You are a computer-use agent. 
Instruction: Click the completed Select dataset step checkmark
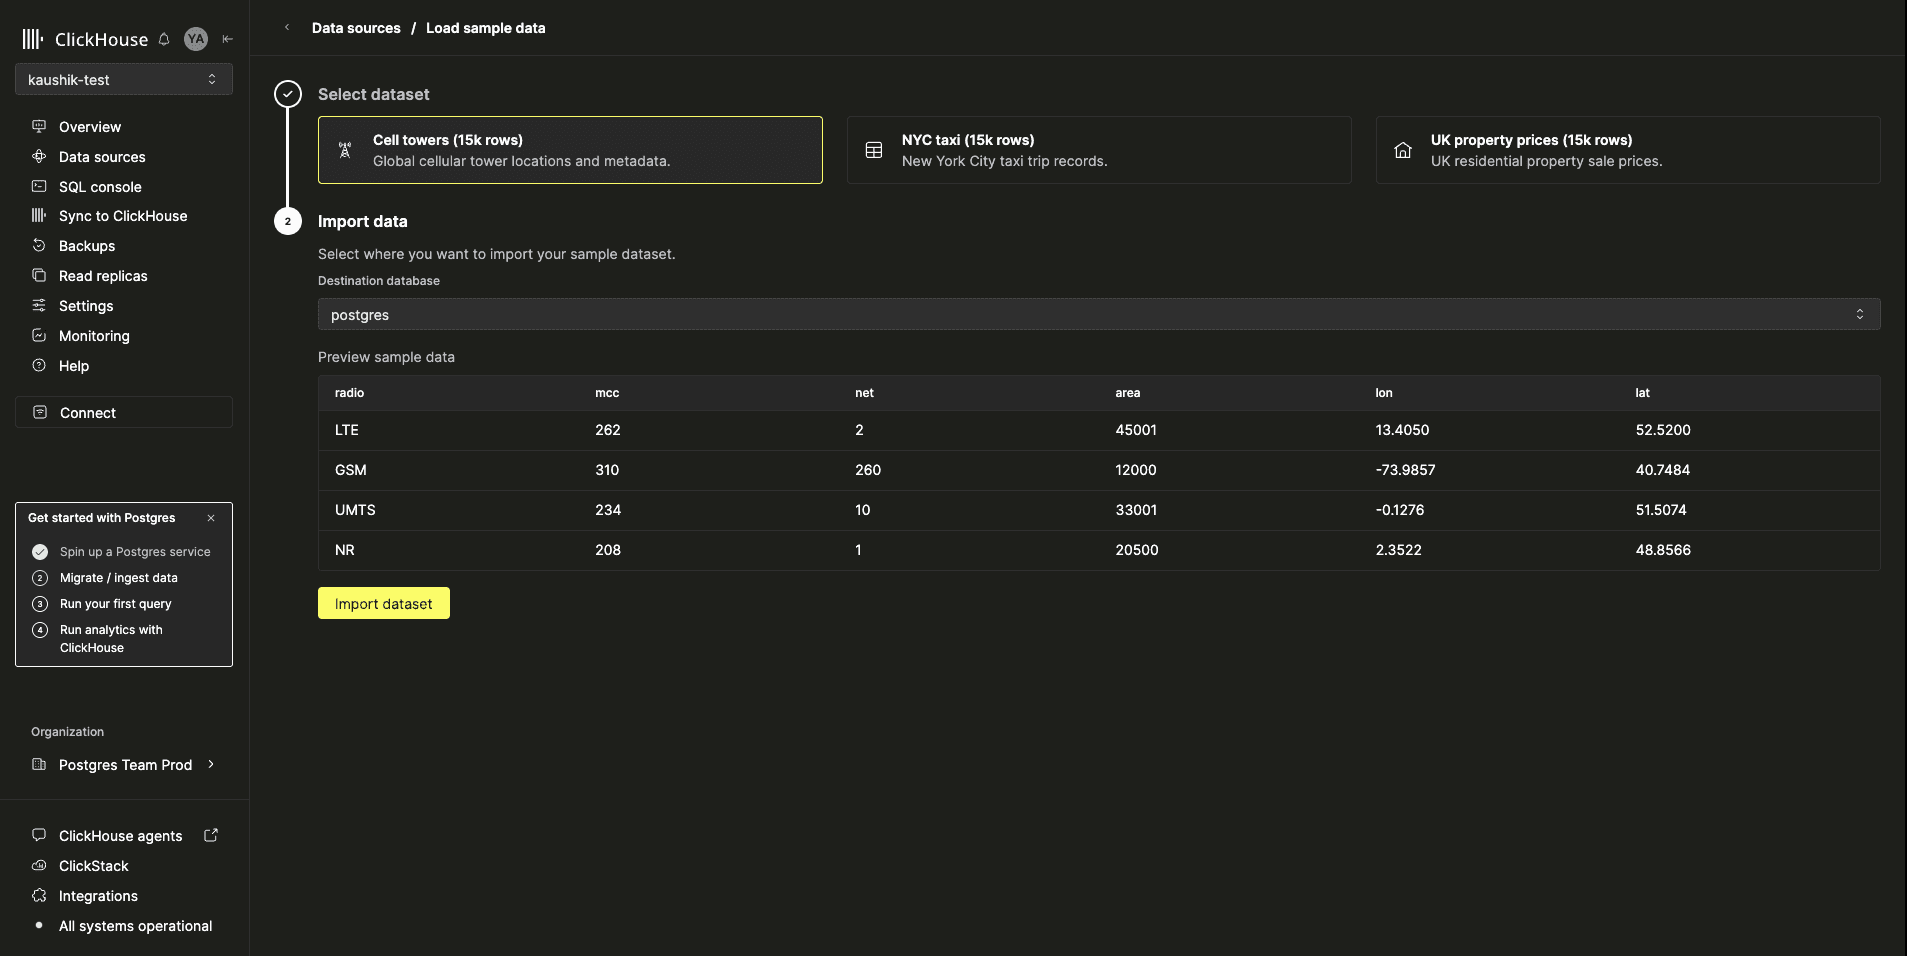point(288,94)
